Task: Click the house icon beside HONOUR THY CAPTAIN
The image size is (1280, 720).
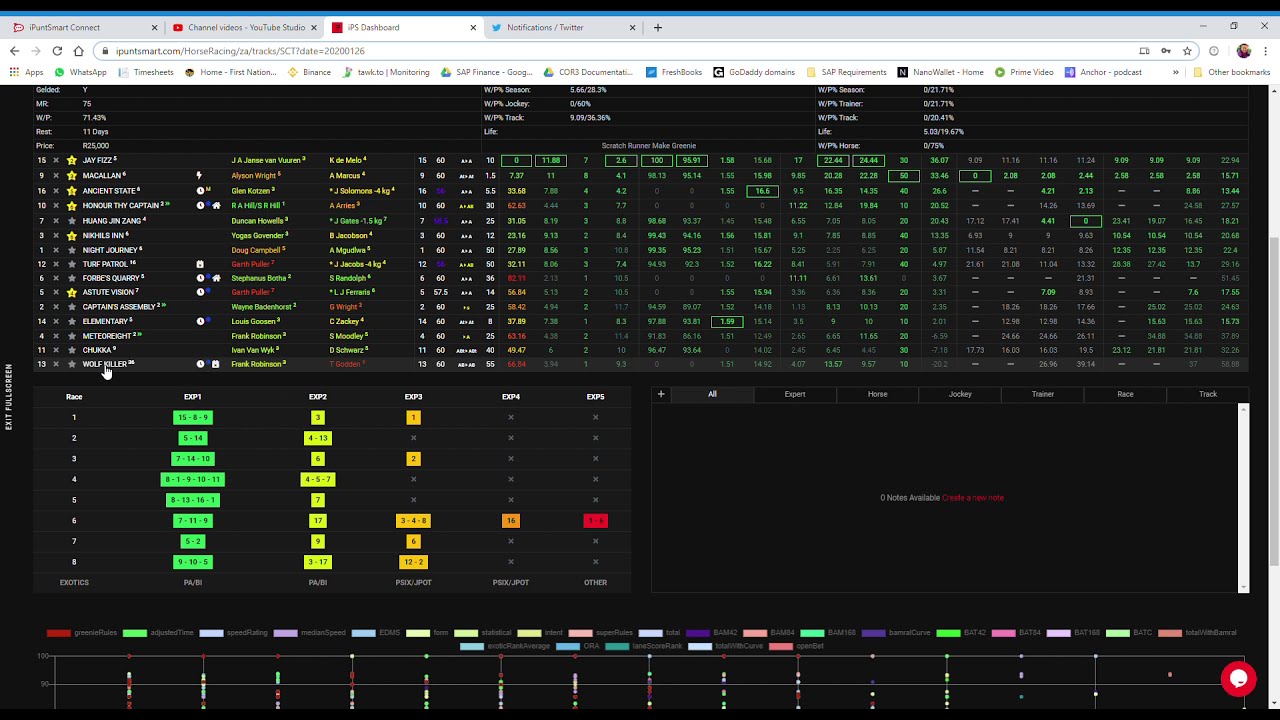Action: pos(216,206)
